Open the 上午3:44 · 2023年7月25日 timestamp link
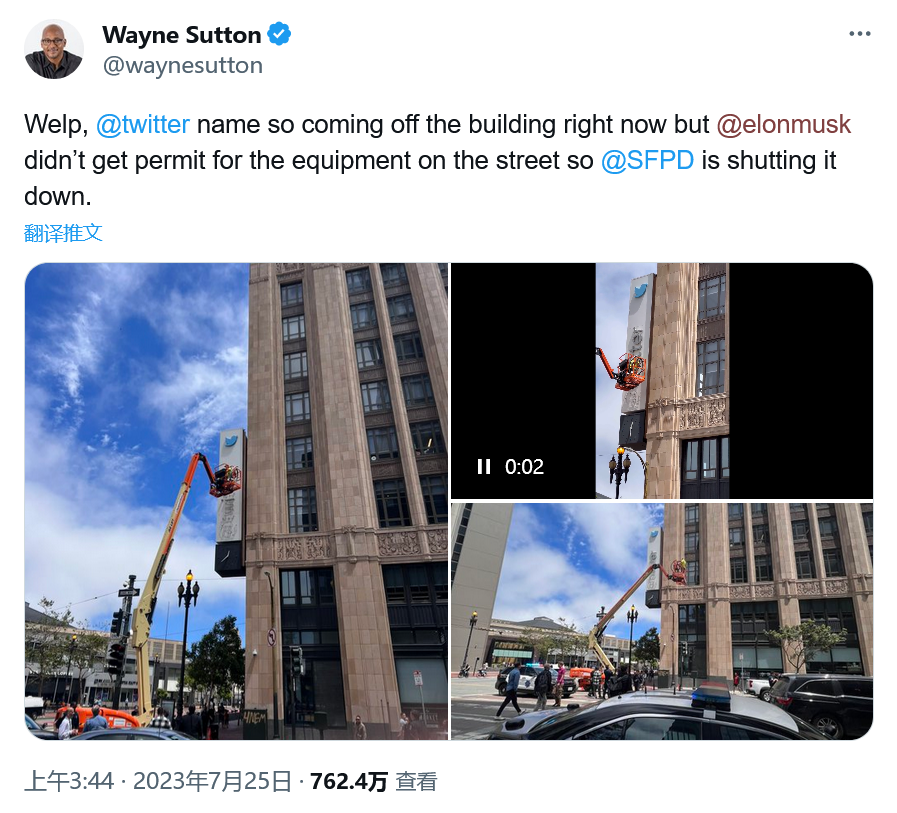 pos(158,781)
